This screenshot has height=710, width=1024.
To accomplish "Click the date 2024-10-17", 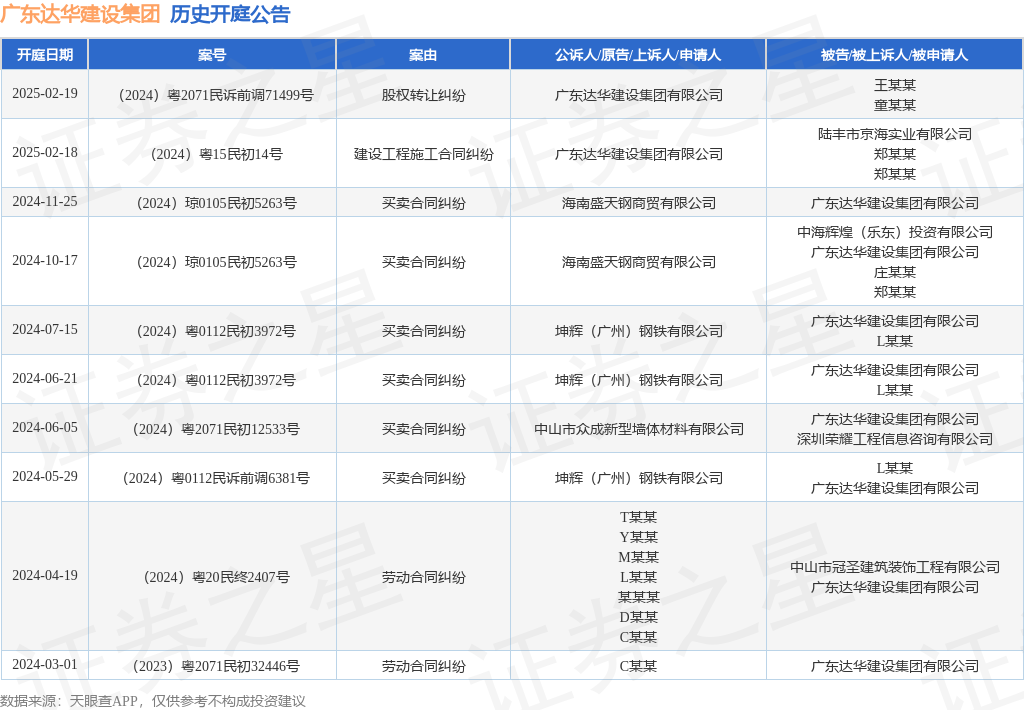I will click(x=44, y=260).
